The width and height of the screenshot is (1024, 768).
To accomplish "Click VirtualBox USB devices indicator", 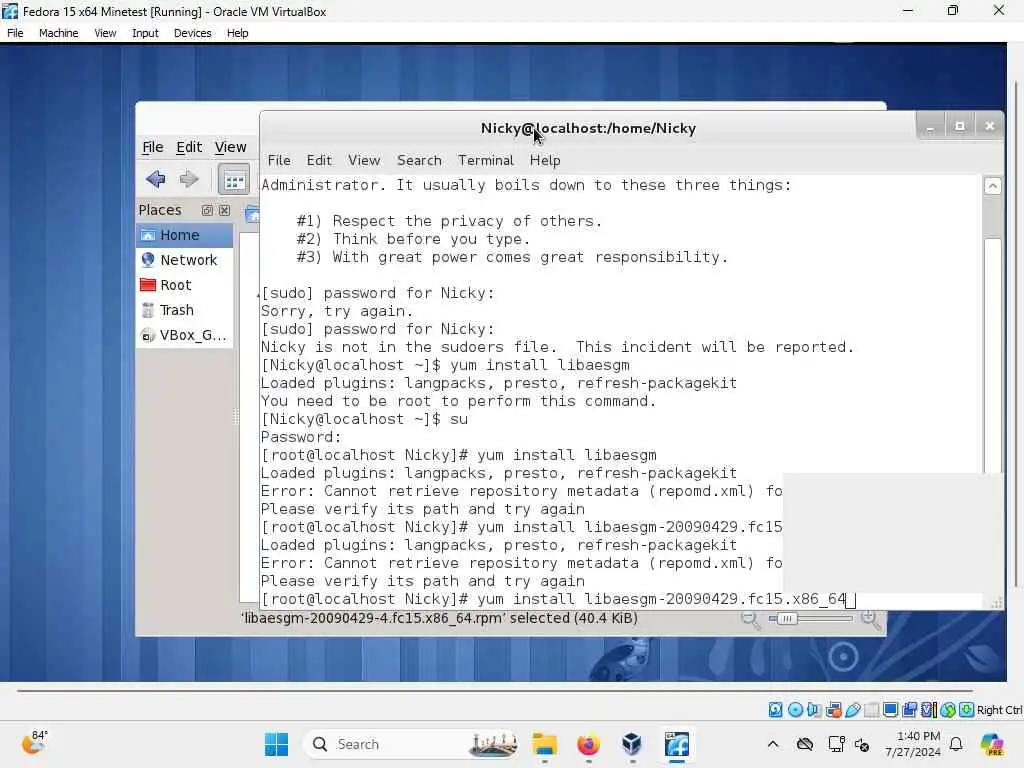I will (x=852, y=710).
